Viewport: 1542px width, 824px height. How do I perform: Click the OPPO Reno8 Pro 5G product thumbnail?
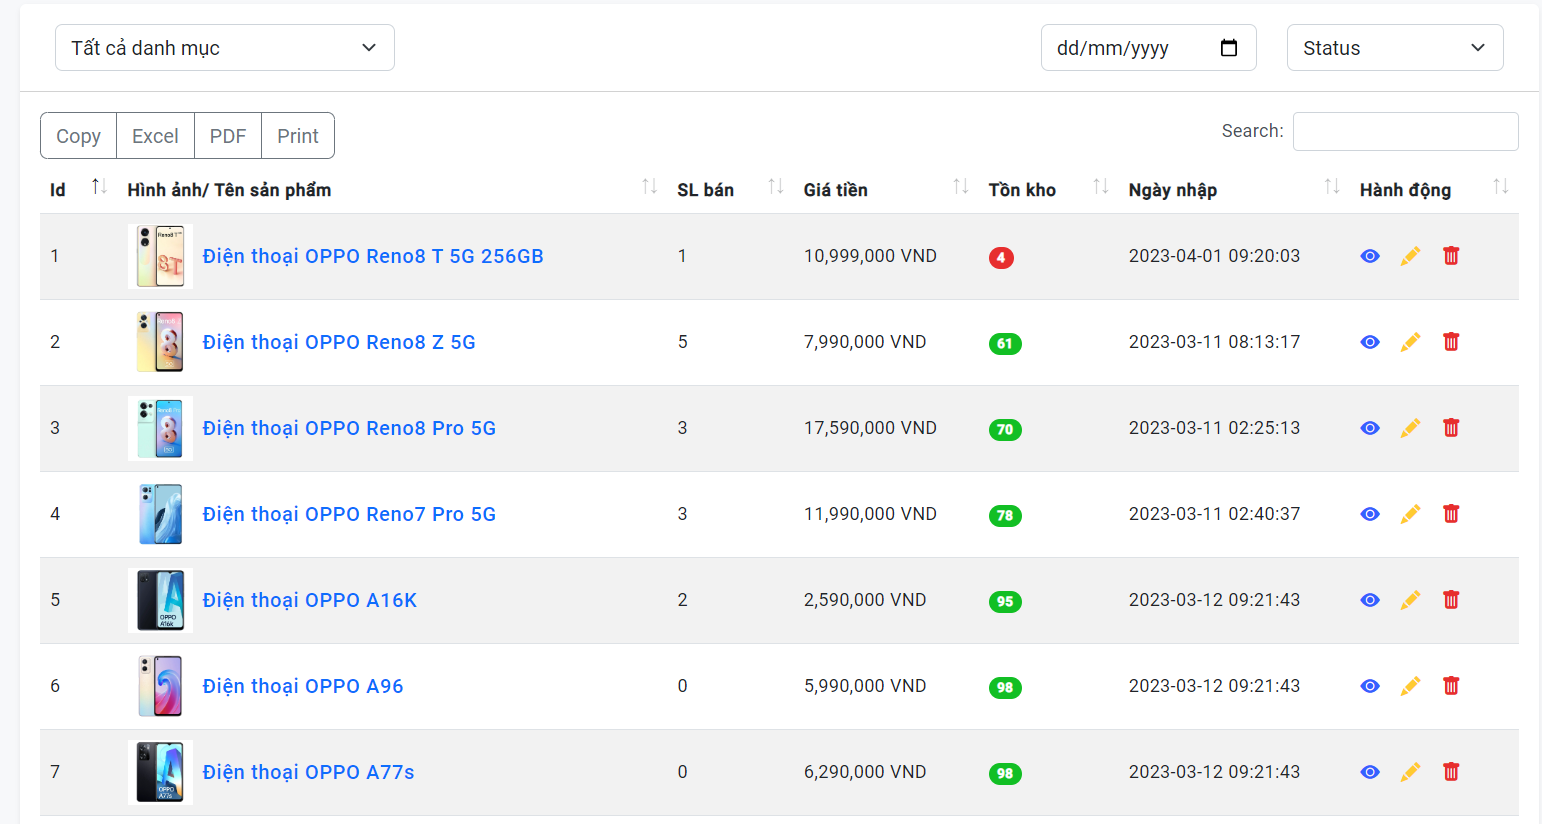point(160,428)
